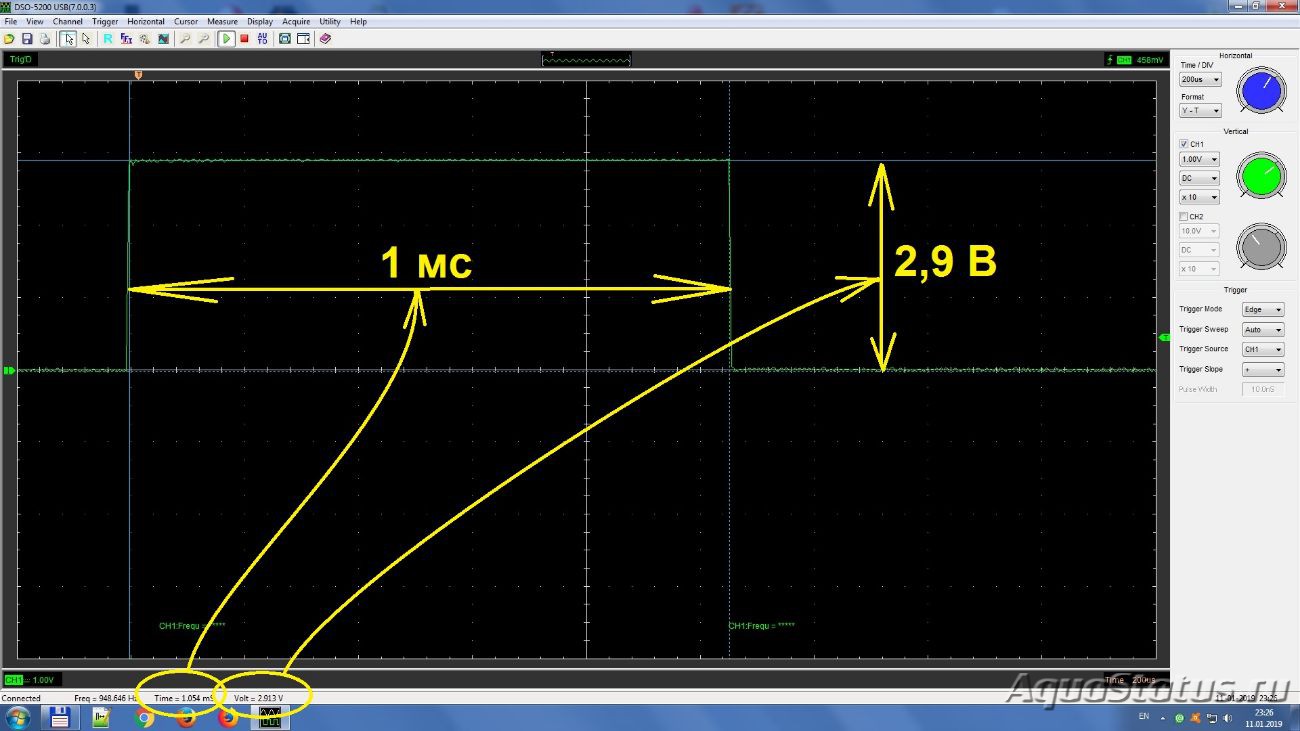1300x731 pixels.
Task: Click the second magnifier zoom icon
Action: 204,39
